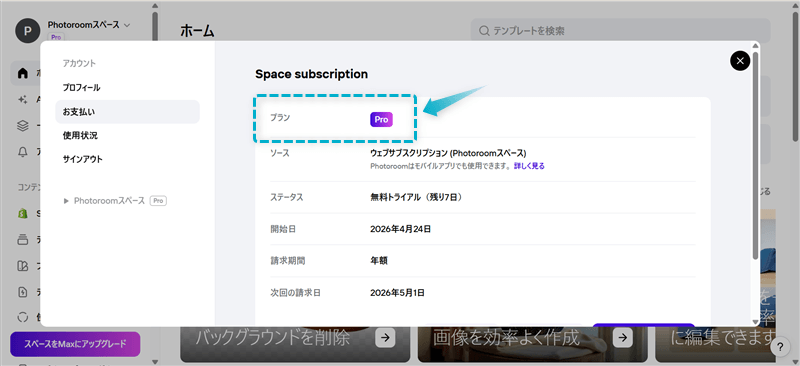Click the 無料トライアル（残り7日） status text

pyautogui.click(x=417, y=197)
